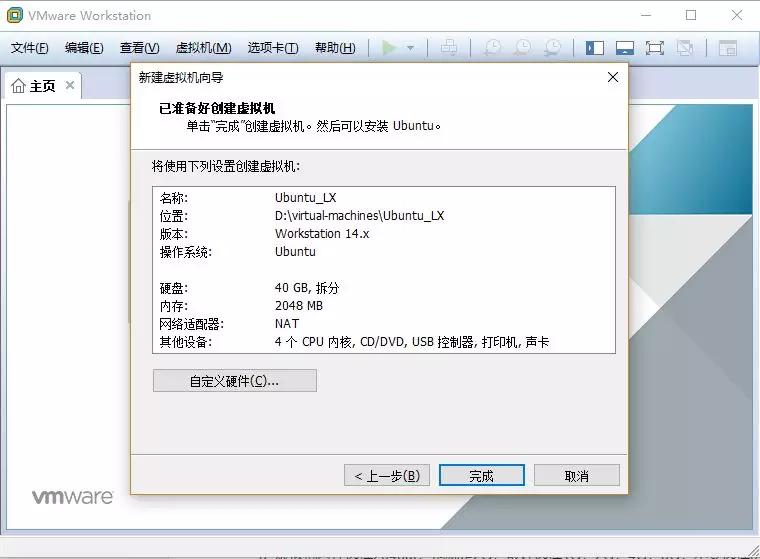
Task: Open the 查看(V) menu
Action: [140, 48]
